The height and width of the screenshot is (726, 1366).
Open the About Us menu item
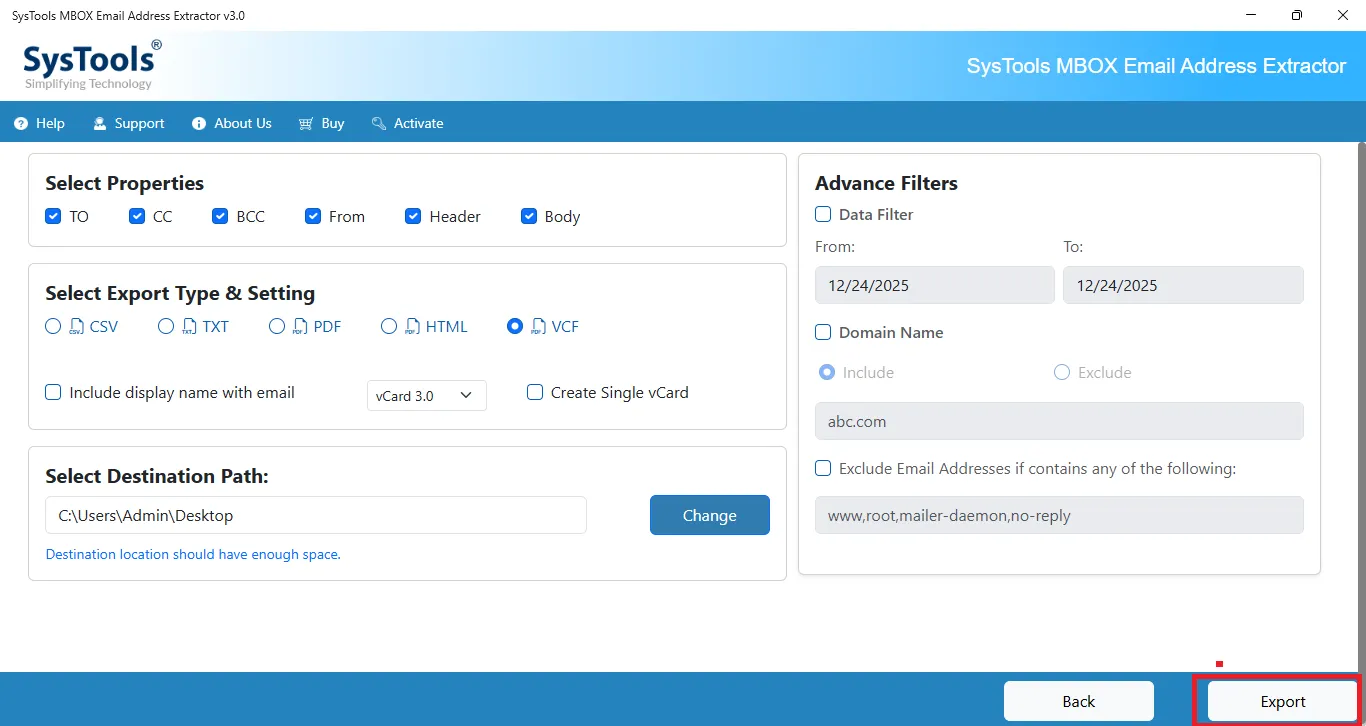click(x=232, y=124)
